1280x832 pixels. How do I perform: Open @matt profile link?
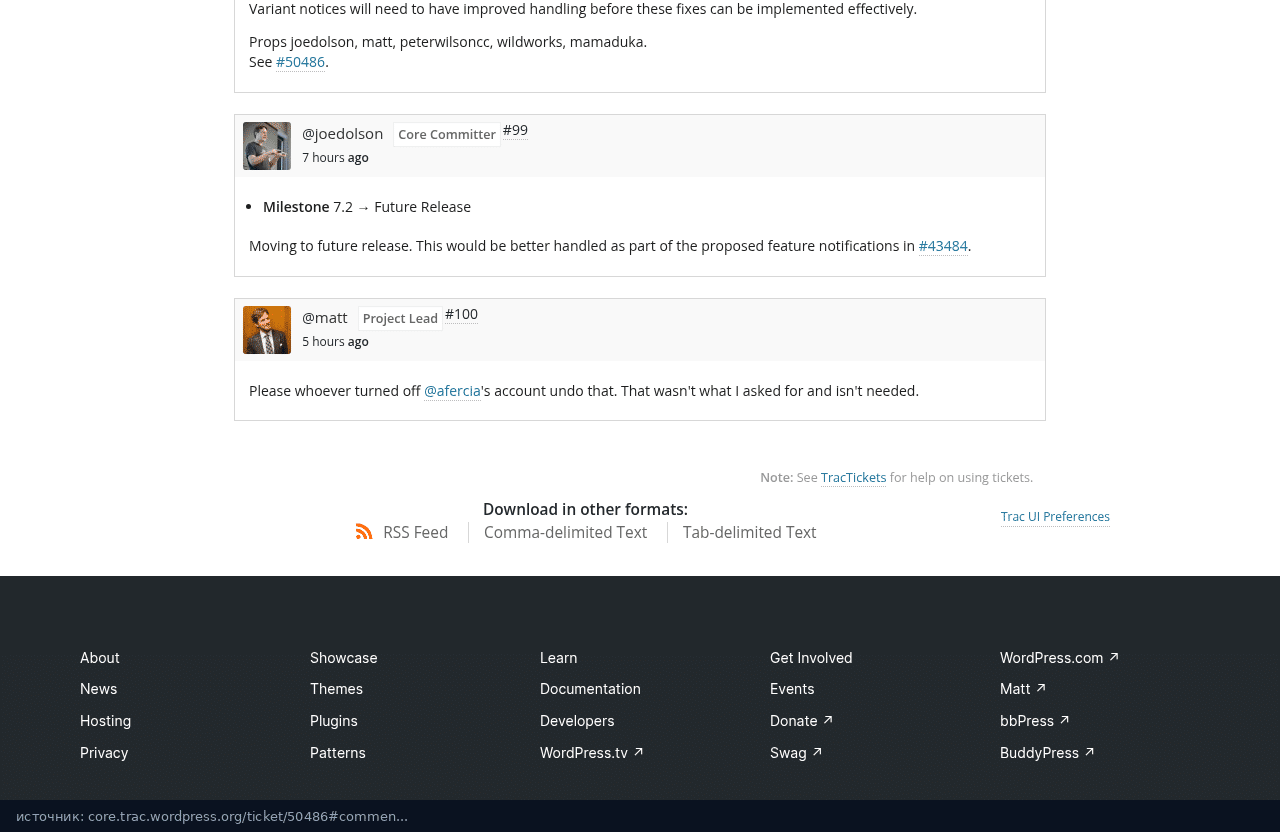tap(325, 318)
